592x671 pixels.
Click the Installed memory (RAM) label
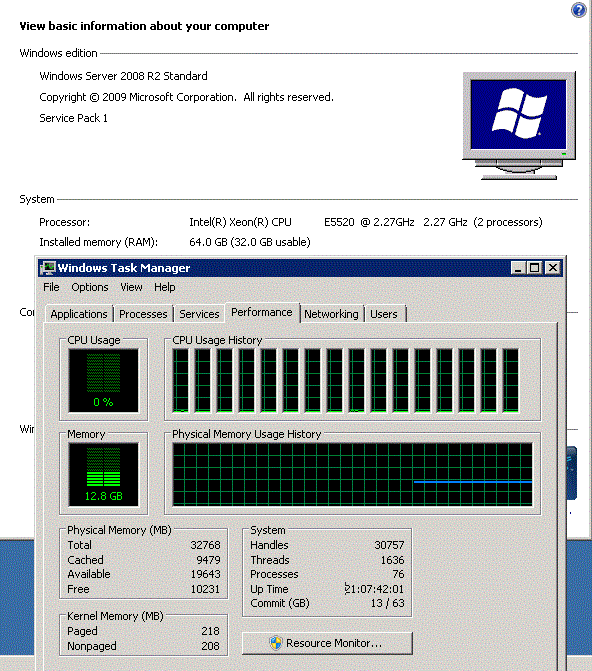[x=98, y=242]
